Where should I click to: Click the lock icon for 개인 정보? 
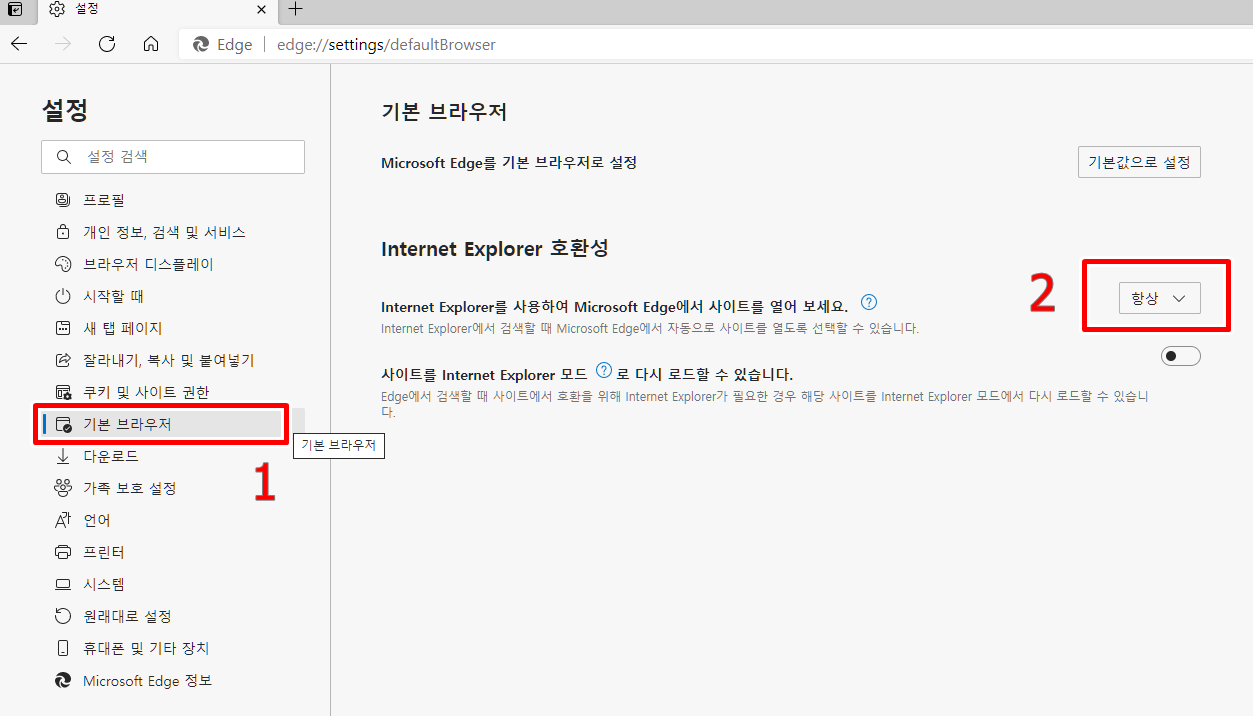(x=63, y=232)
